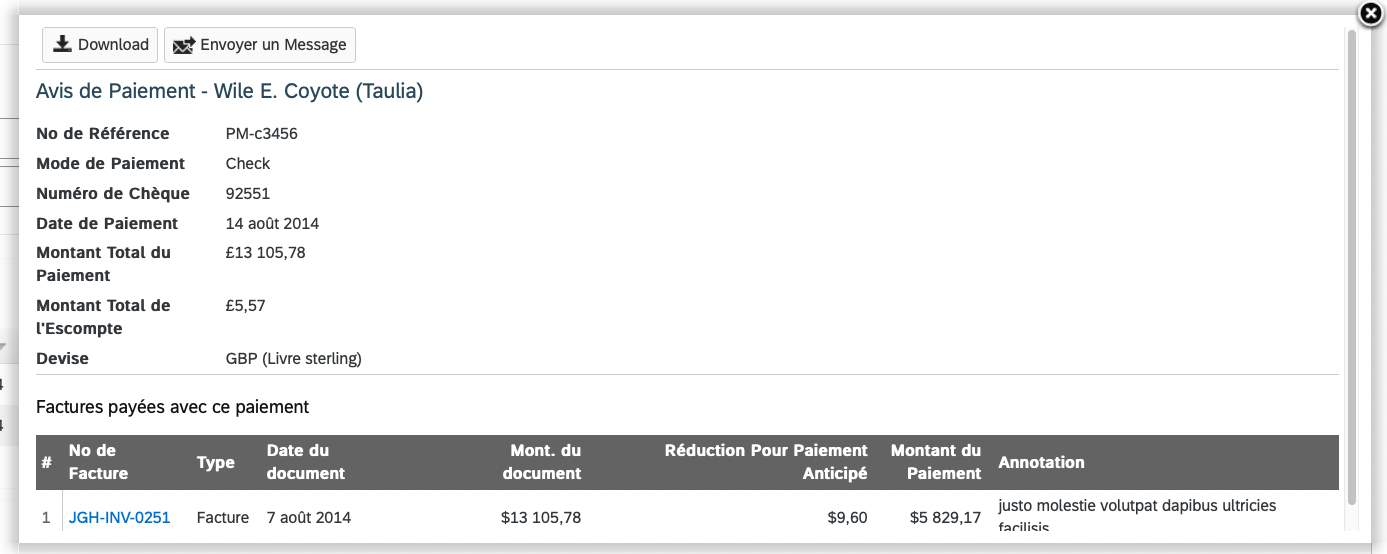The width and height of the screenshot is (1387, 554).
Task: Click the envelope message icon
Action: pos(184,45)
